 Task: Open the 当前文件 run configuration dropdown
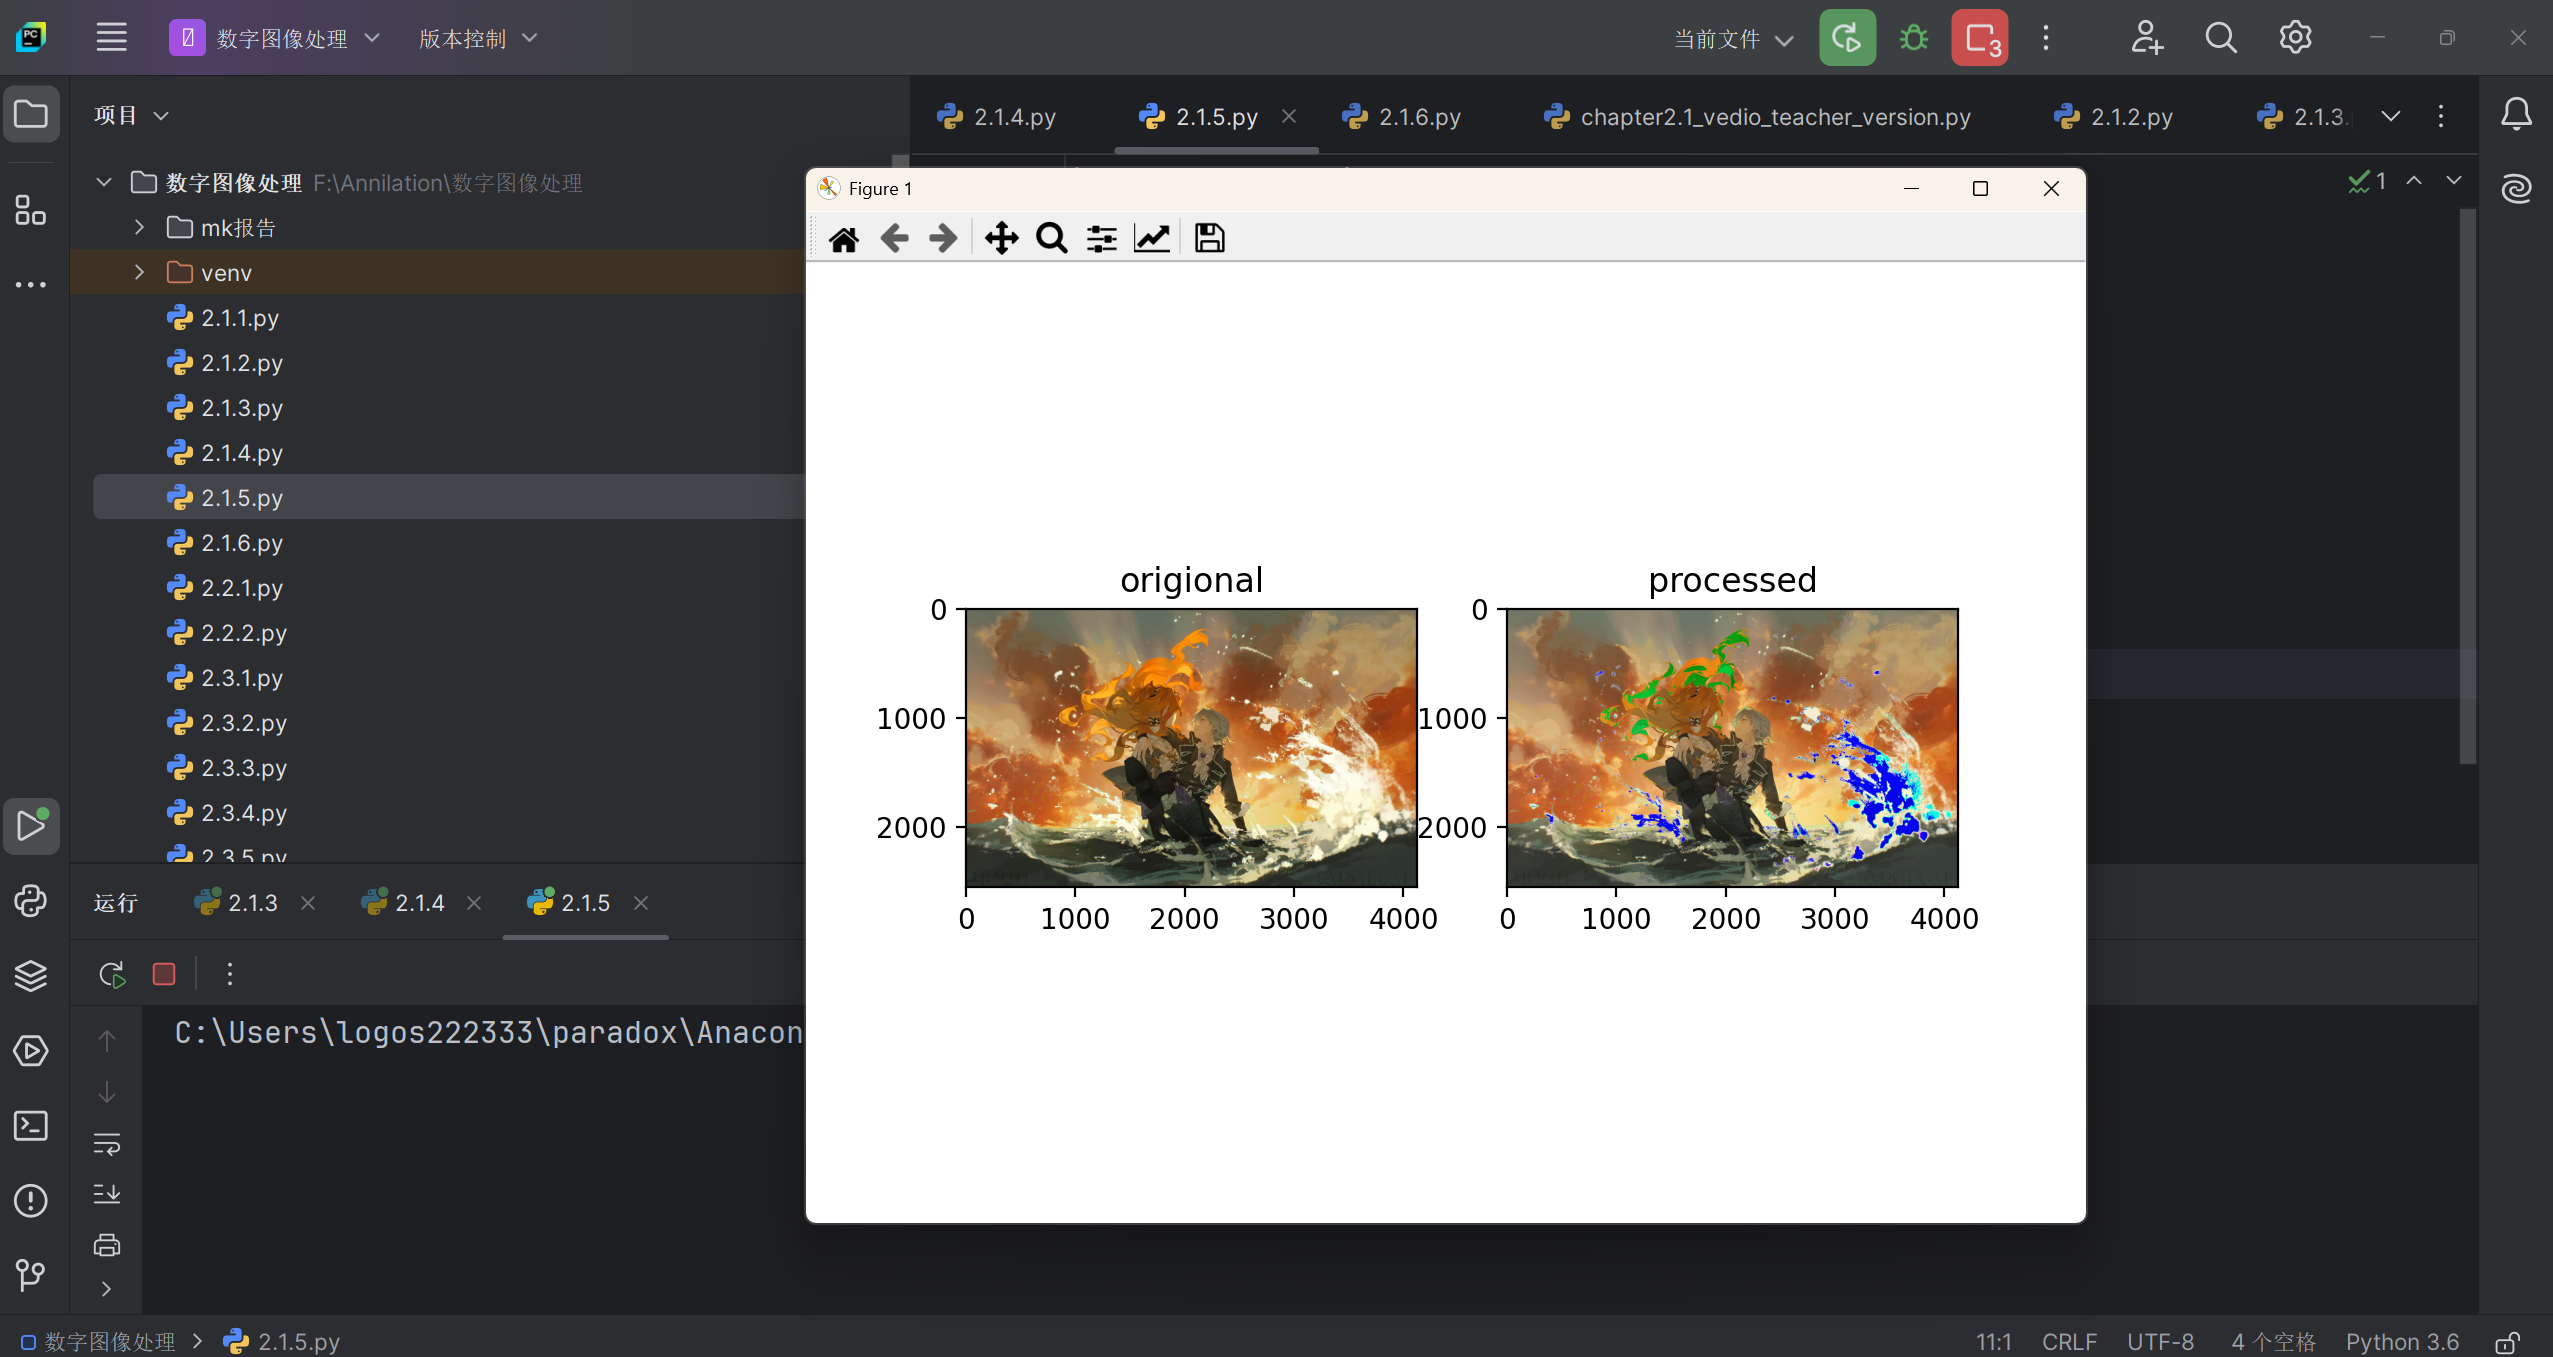pos(1733,39)
